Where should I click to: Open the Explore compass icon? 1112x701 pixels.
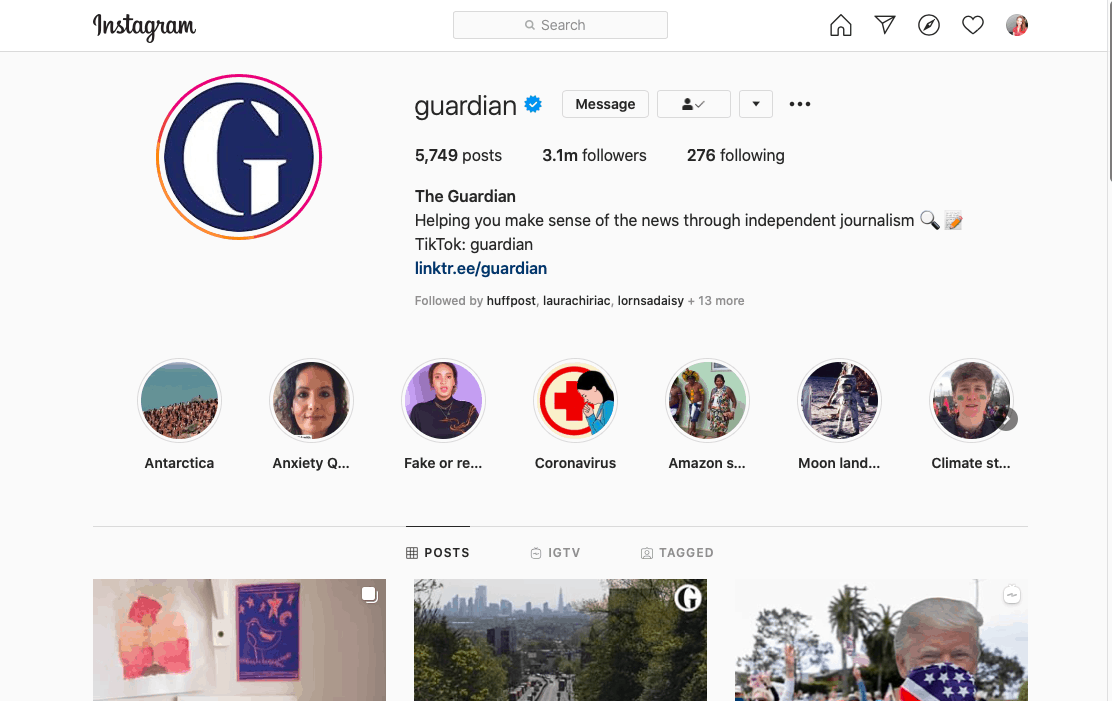pos(929,26)
